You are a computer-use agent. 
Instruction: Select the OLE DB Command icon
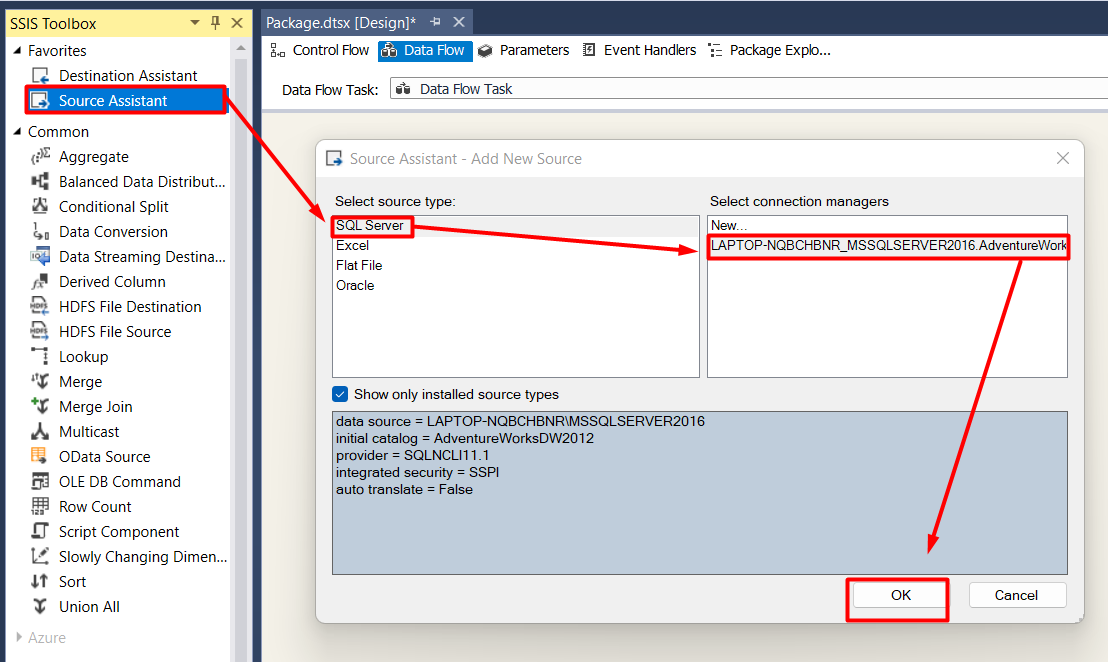40,481
